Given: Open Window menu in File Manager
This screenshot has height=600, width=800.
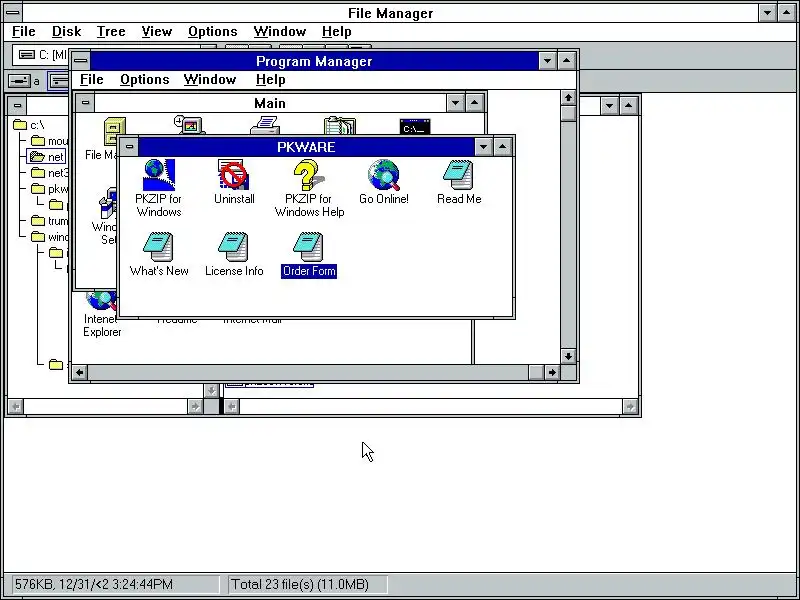Looking at the screenshot, I should pyautogui.click(x=280, y=32).
